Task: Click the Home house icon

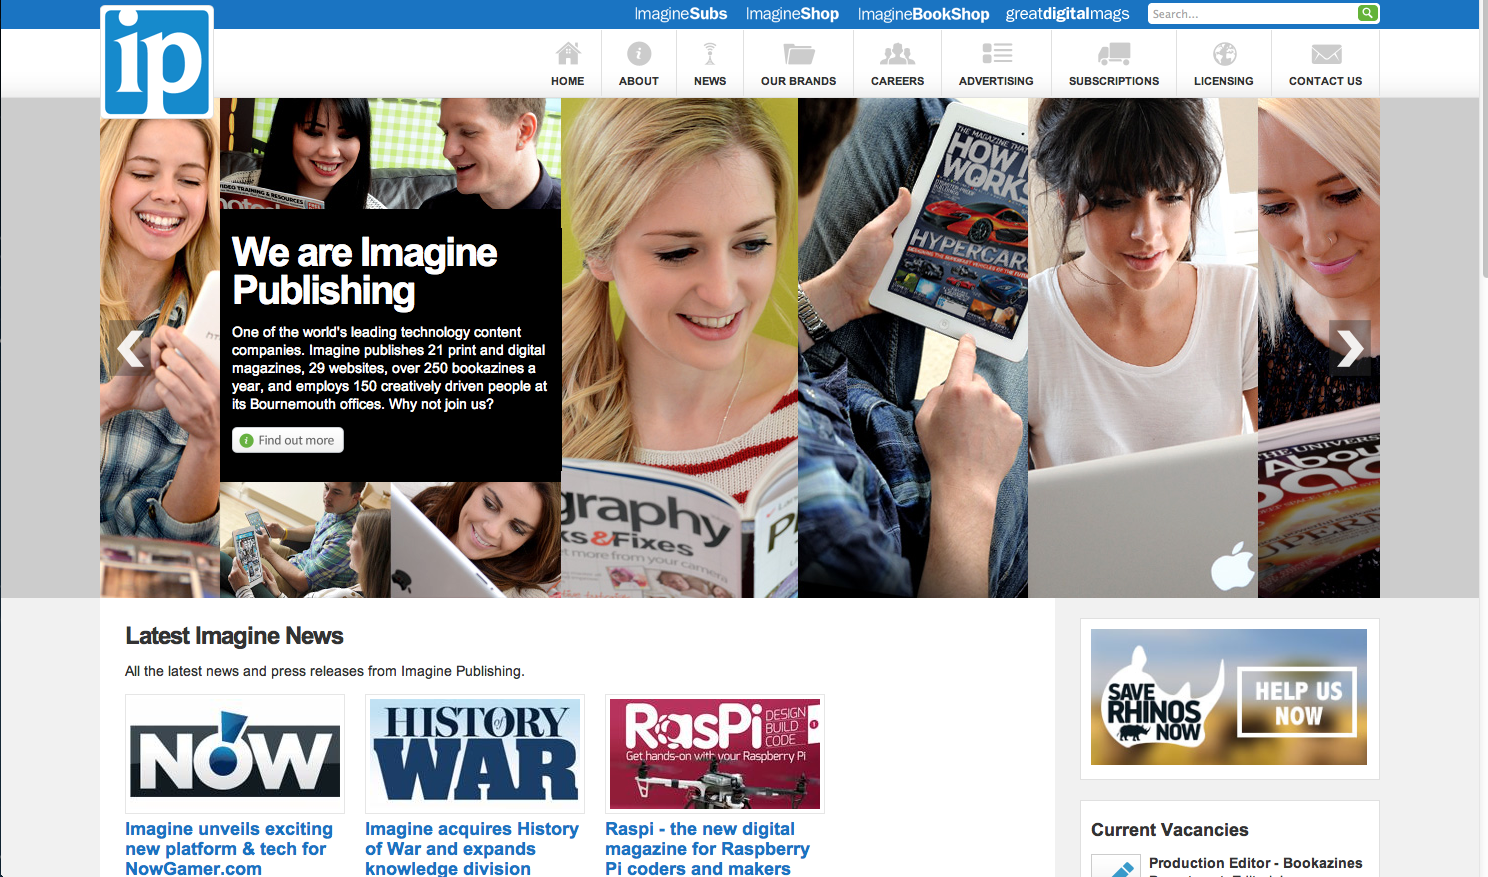Action: pyautogui.click(x=568, y=53)
